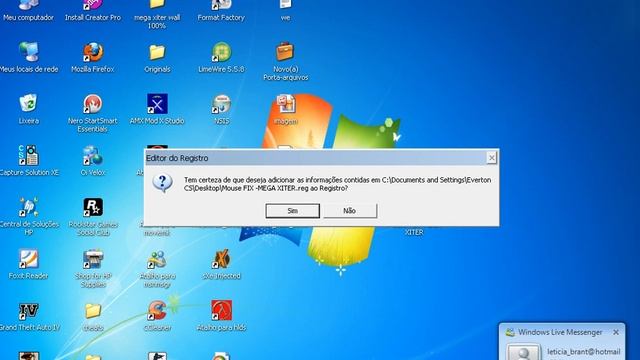The image size is (640, 360).
Task: Open the mega xiter wall 100% folder
Action: pos(157,15)
